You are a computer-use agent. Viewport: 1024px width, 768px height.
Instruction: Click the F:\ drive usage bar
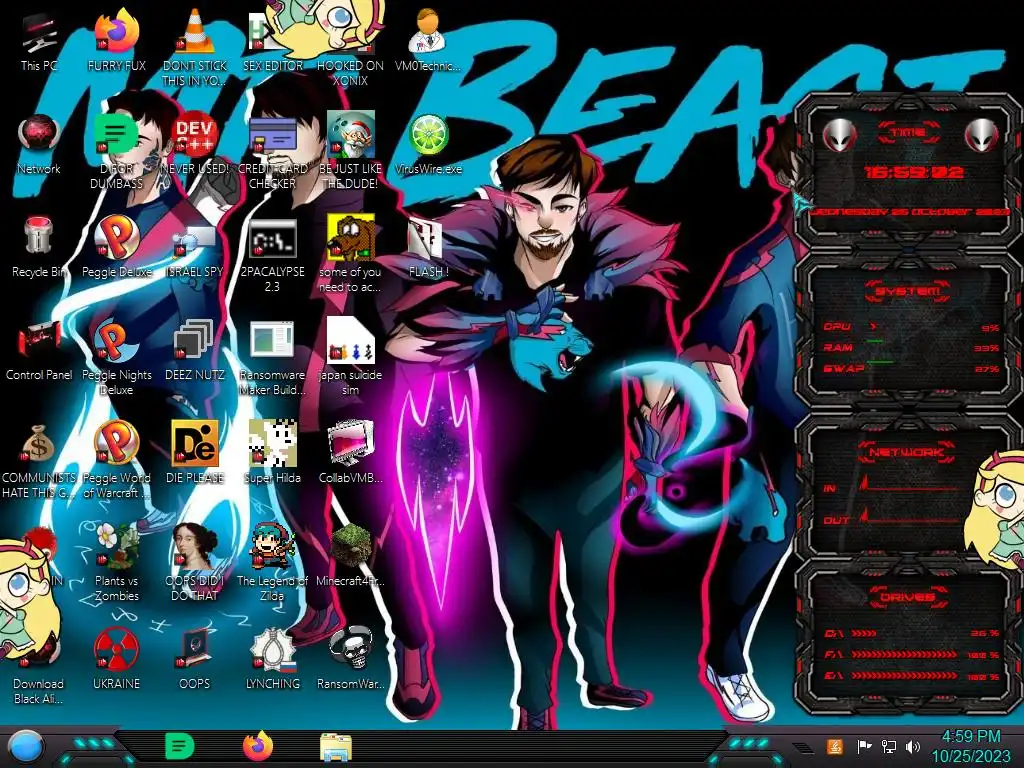912,654
